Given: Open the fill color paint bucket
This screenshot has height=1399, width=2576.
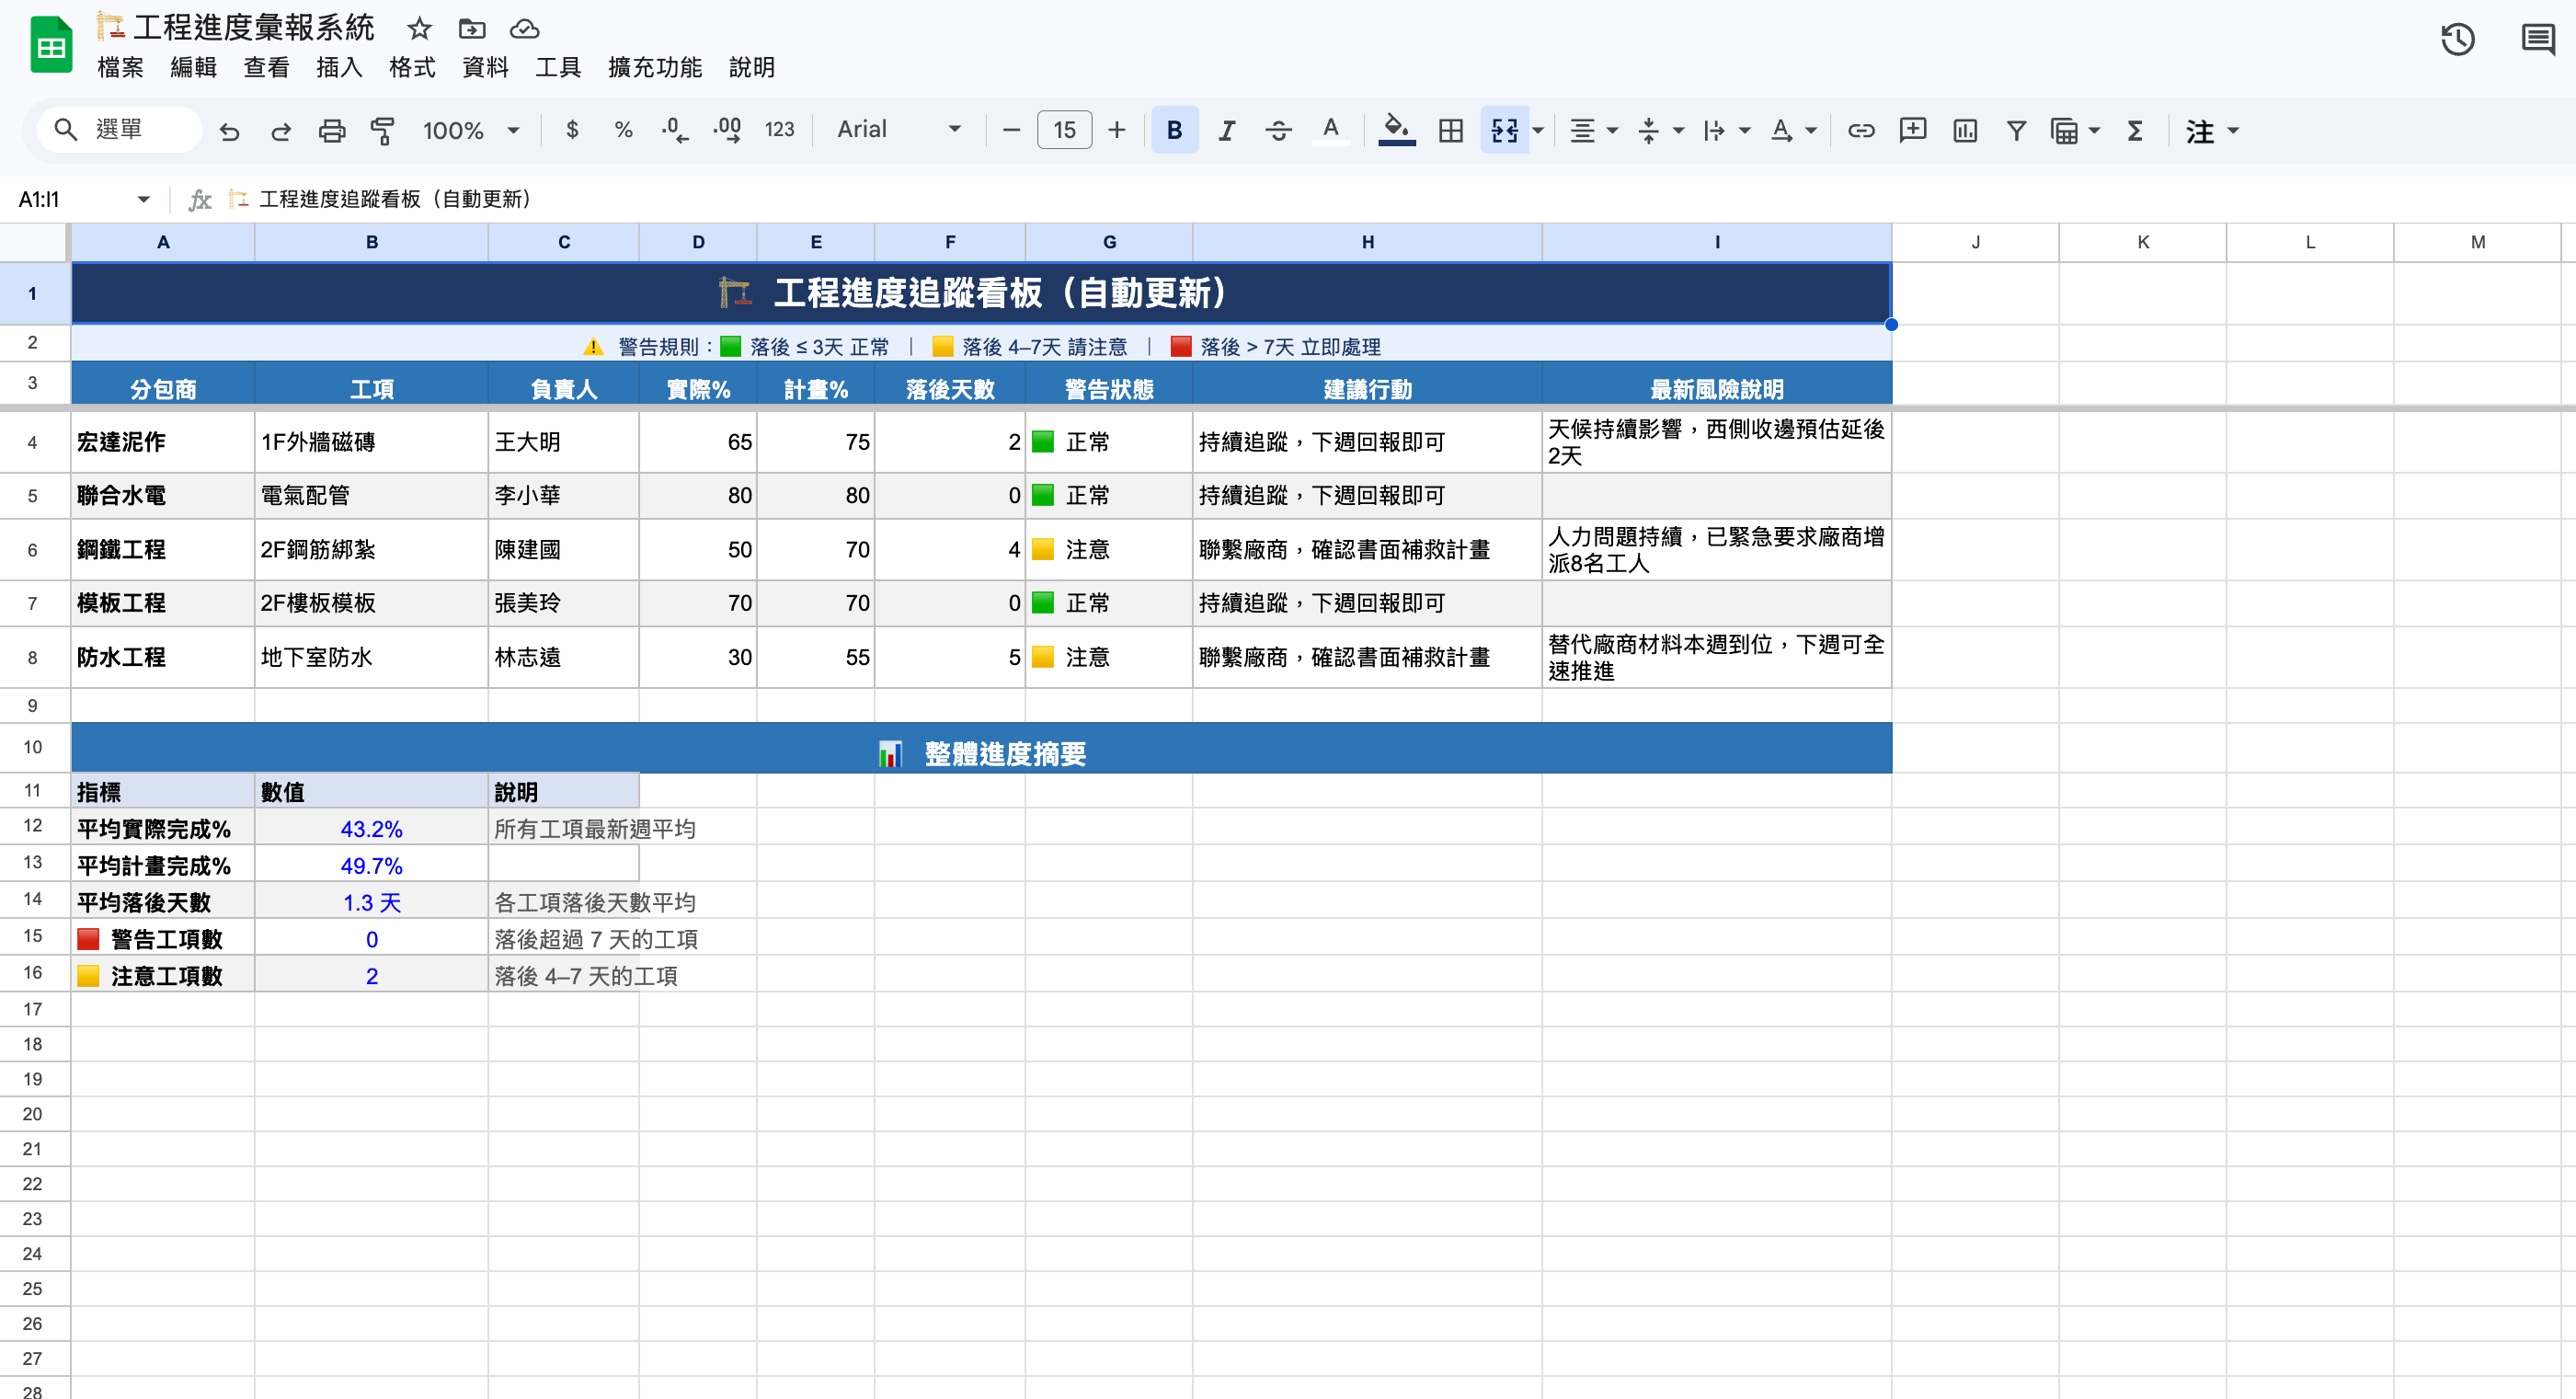Looking at the screenshot, I should (1396, 130).
